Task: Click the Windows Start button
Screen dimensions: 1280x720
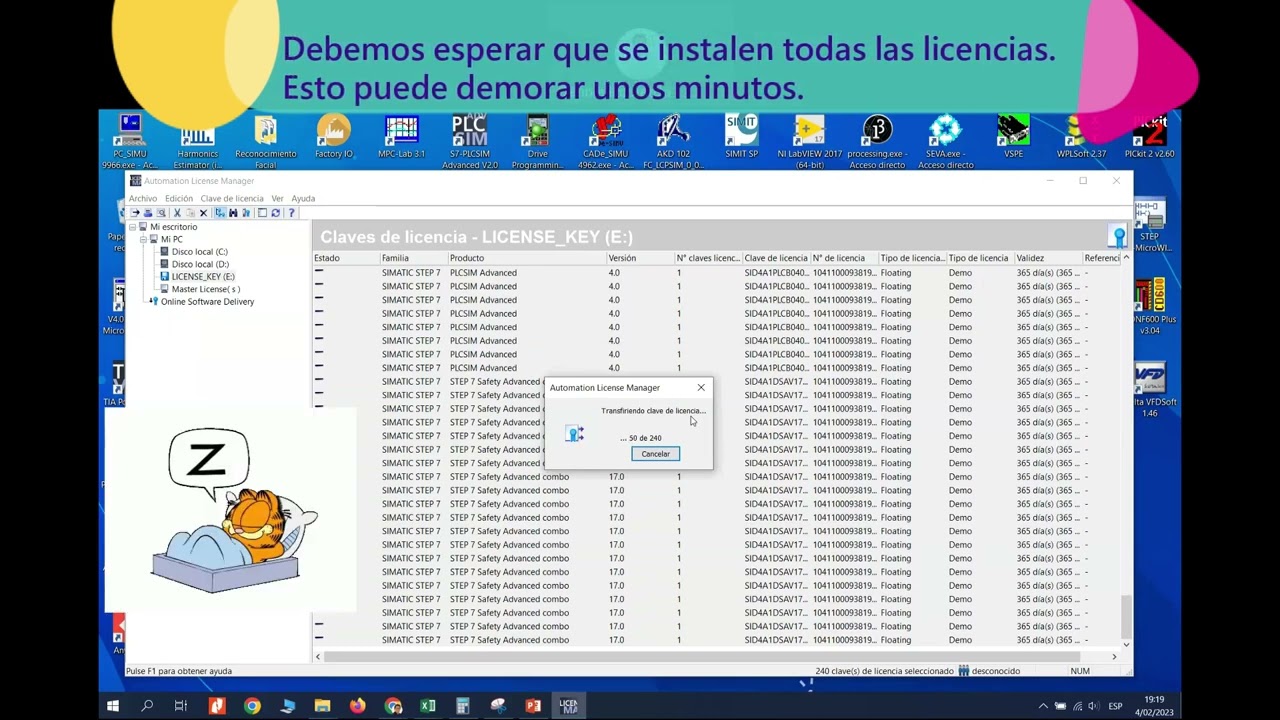Action: pyautogui.click(x=112, y=706)
